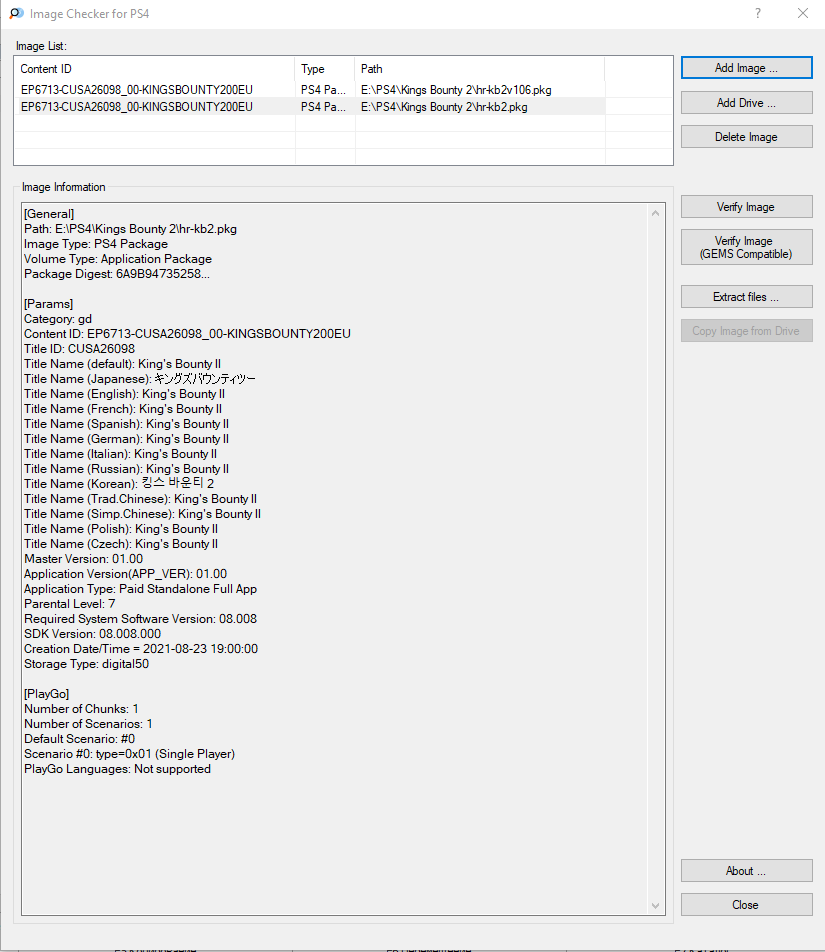Click the Title Name (Russian) line
Screen dimensions: 825x952
(x=126, y=469)
